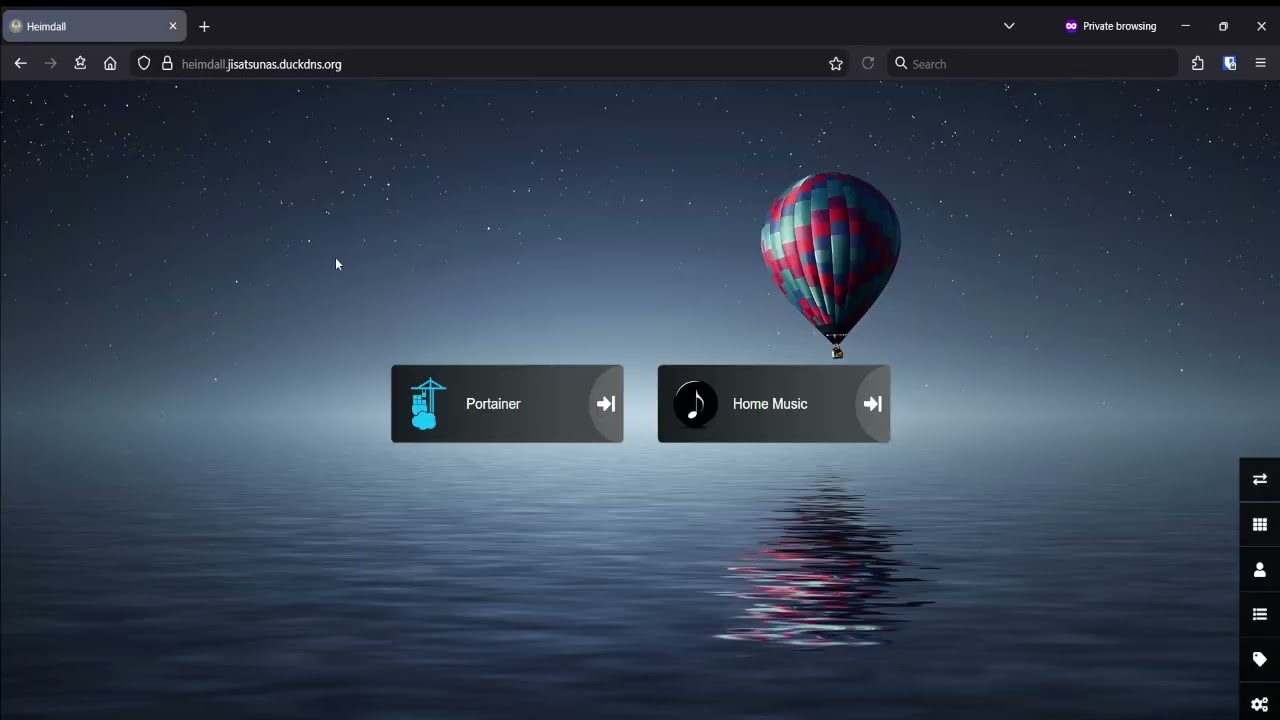Go back with the browser back arrow
Image resolution: width=1280 pixels, height=720 pixels.
20,64
